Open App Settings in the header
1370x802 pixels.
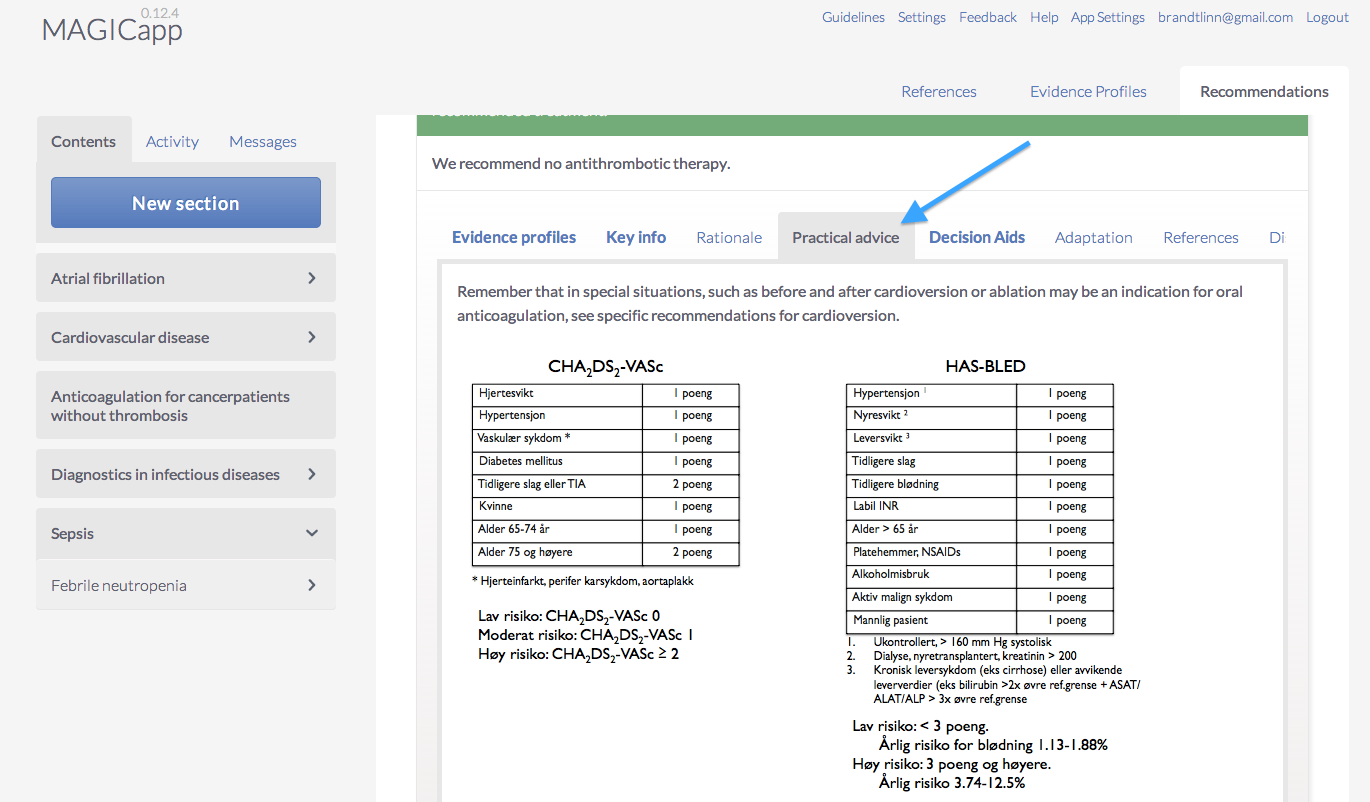(x=1108, y=17)
